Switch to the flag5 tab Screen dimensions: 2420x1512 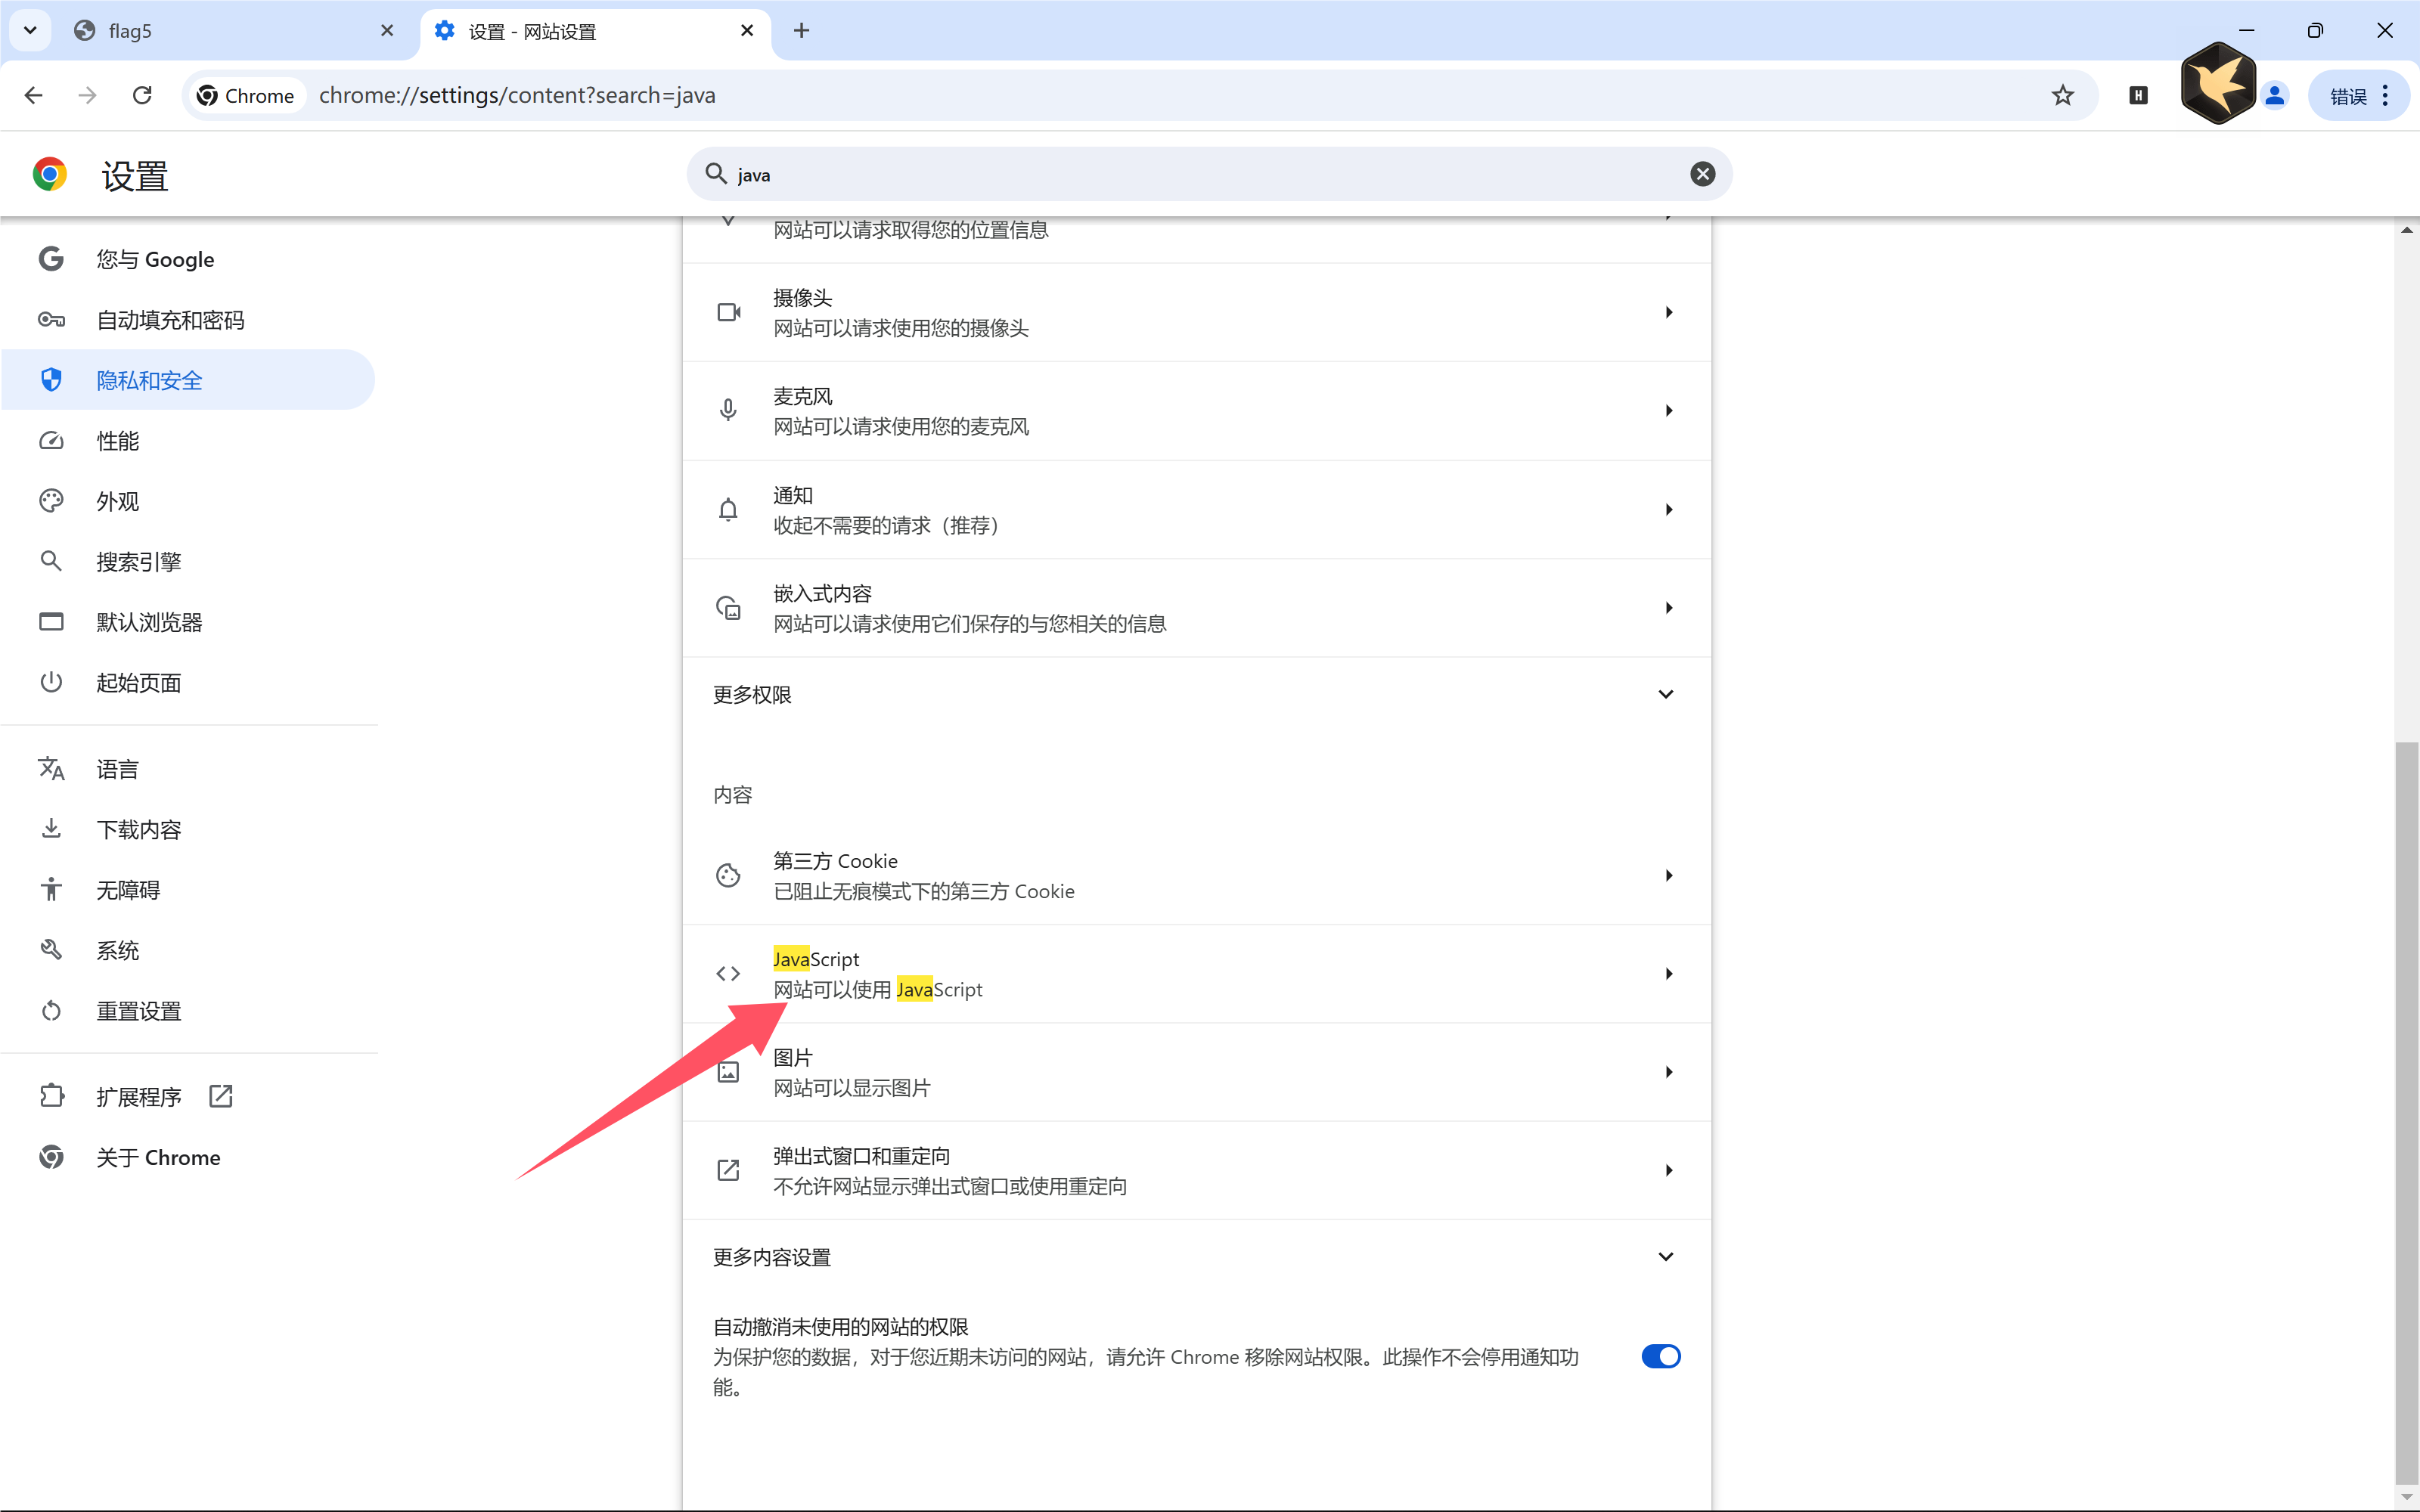point(235,31)
